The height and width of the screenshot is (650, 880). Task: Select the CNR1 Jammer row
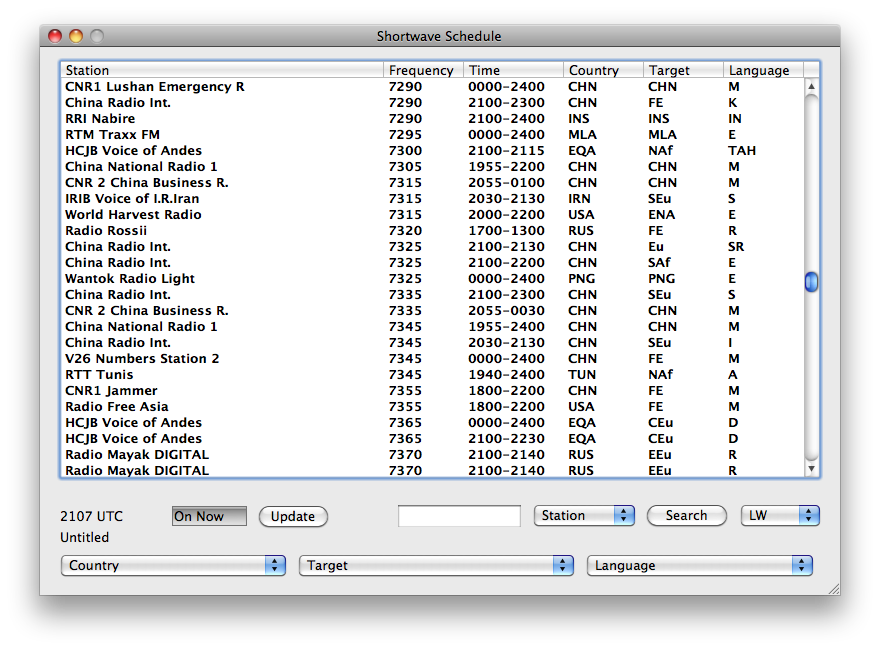coord(432,391)
